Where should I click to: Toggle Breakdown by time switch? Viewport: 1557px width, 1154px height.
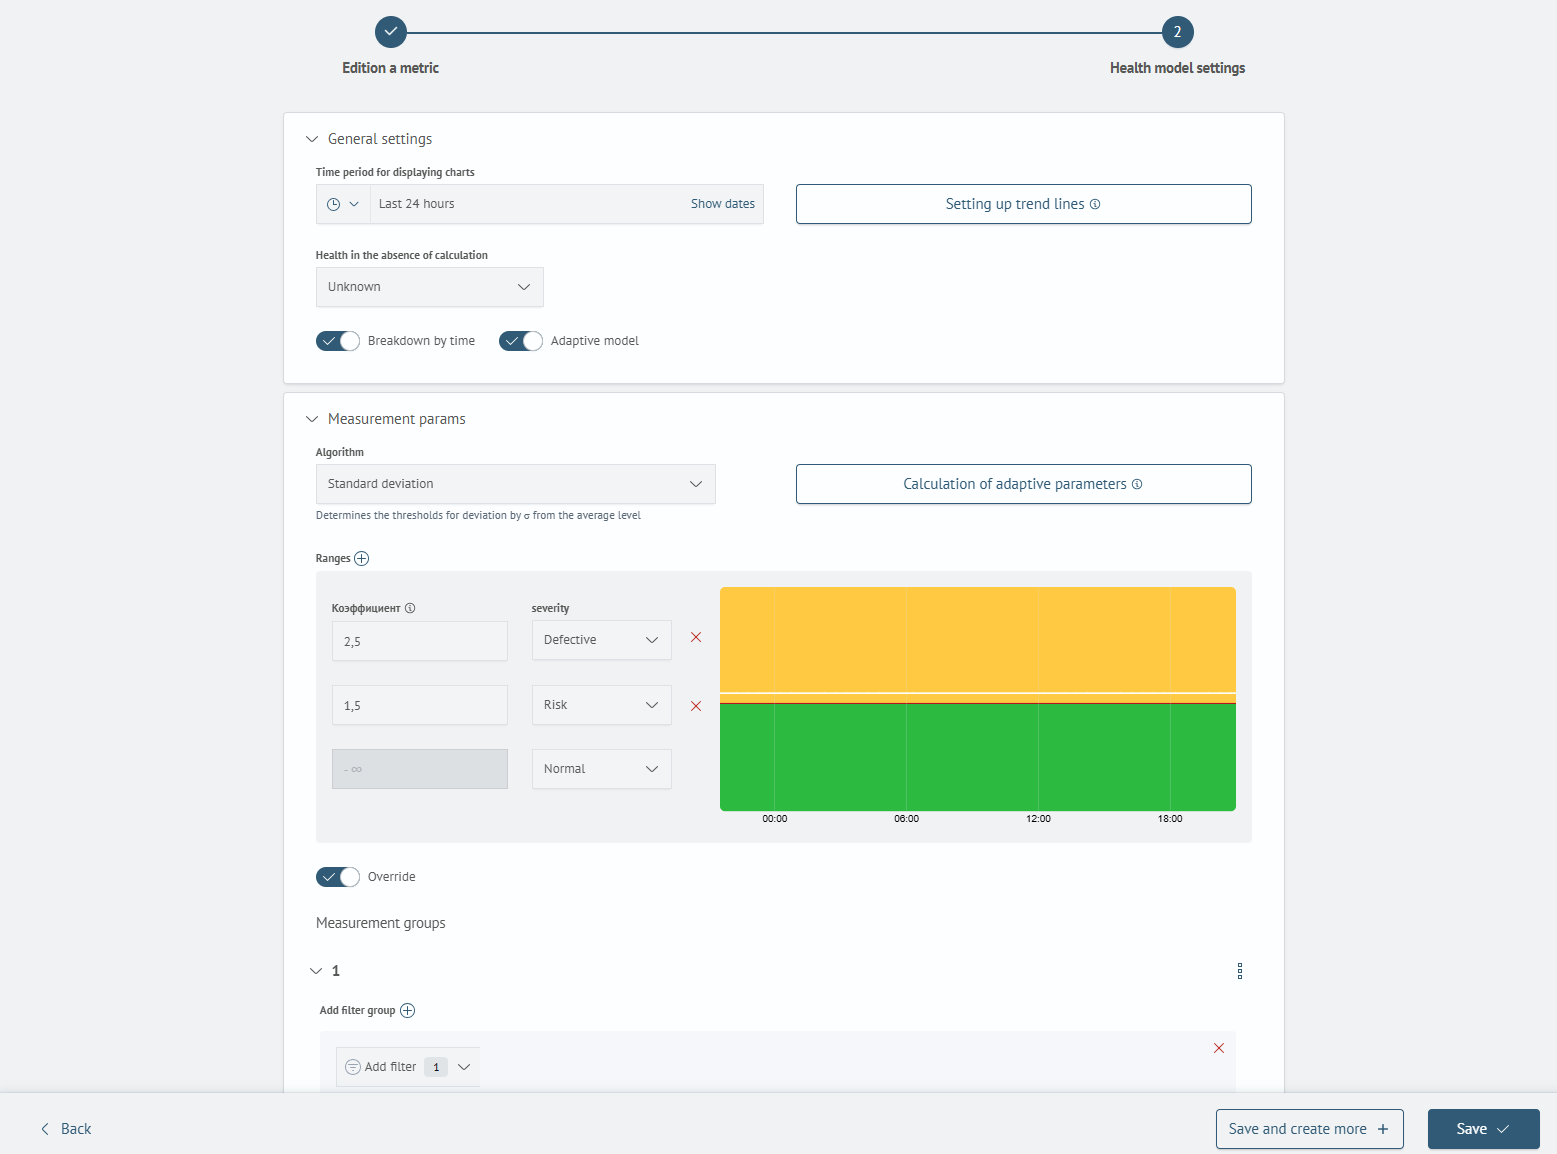(338, 341)
